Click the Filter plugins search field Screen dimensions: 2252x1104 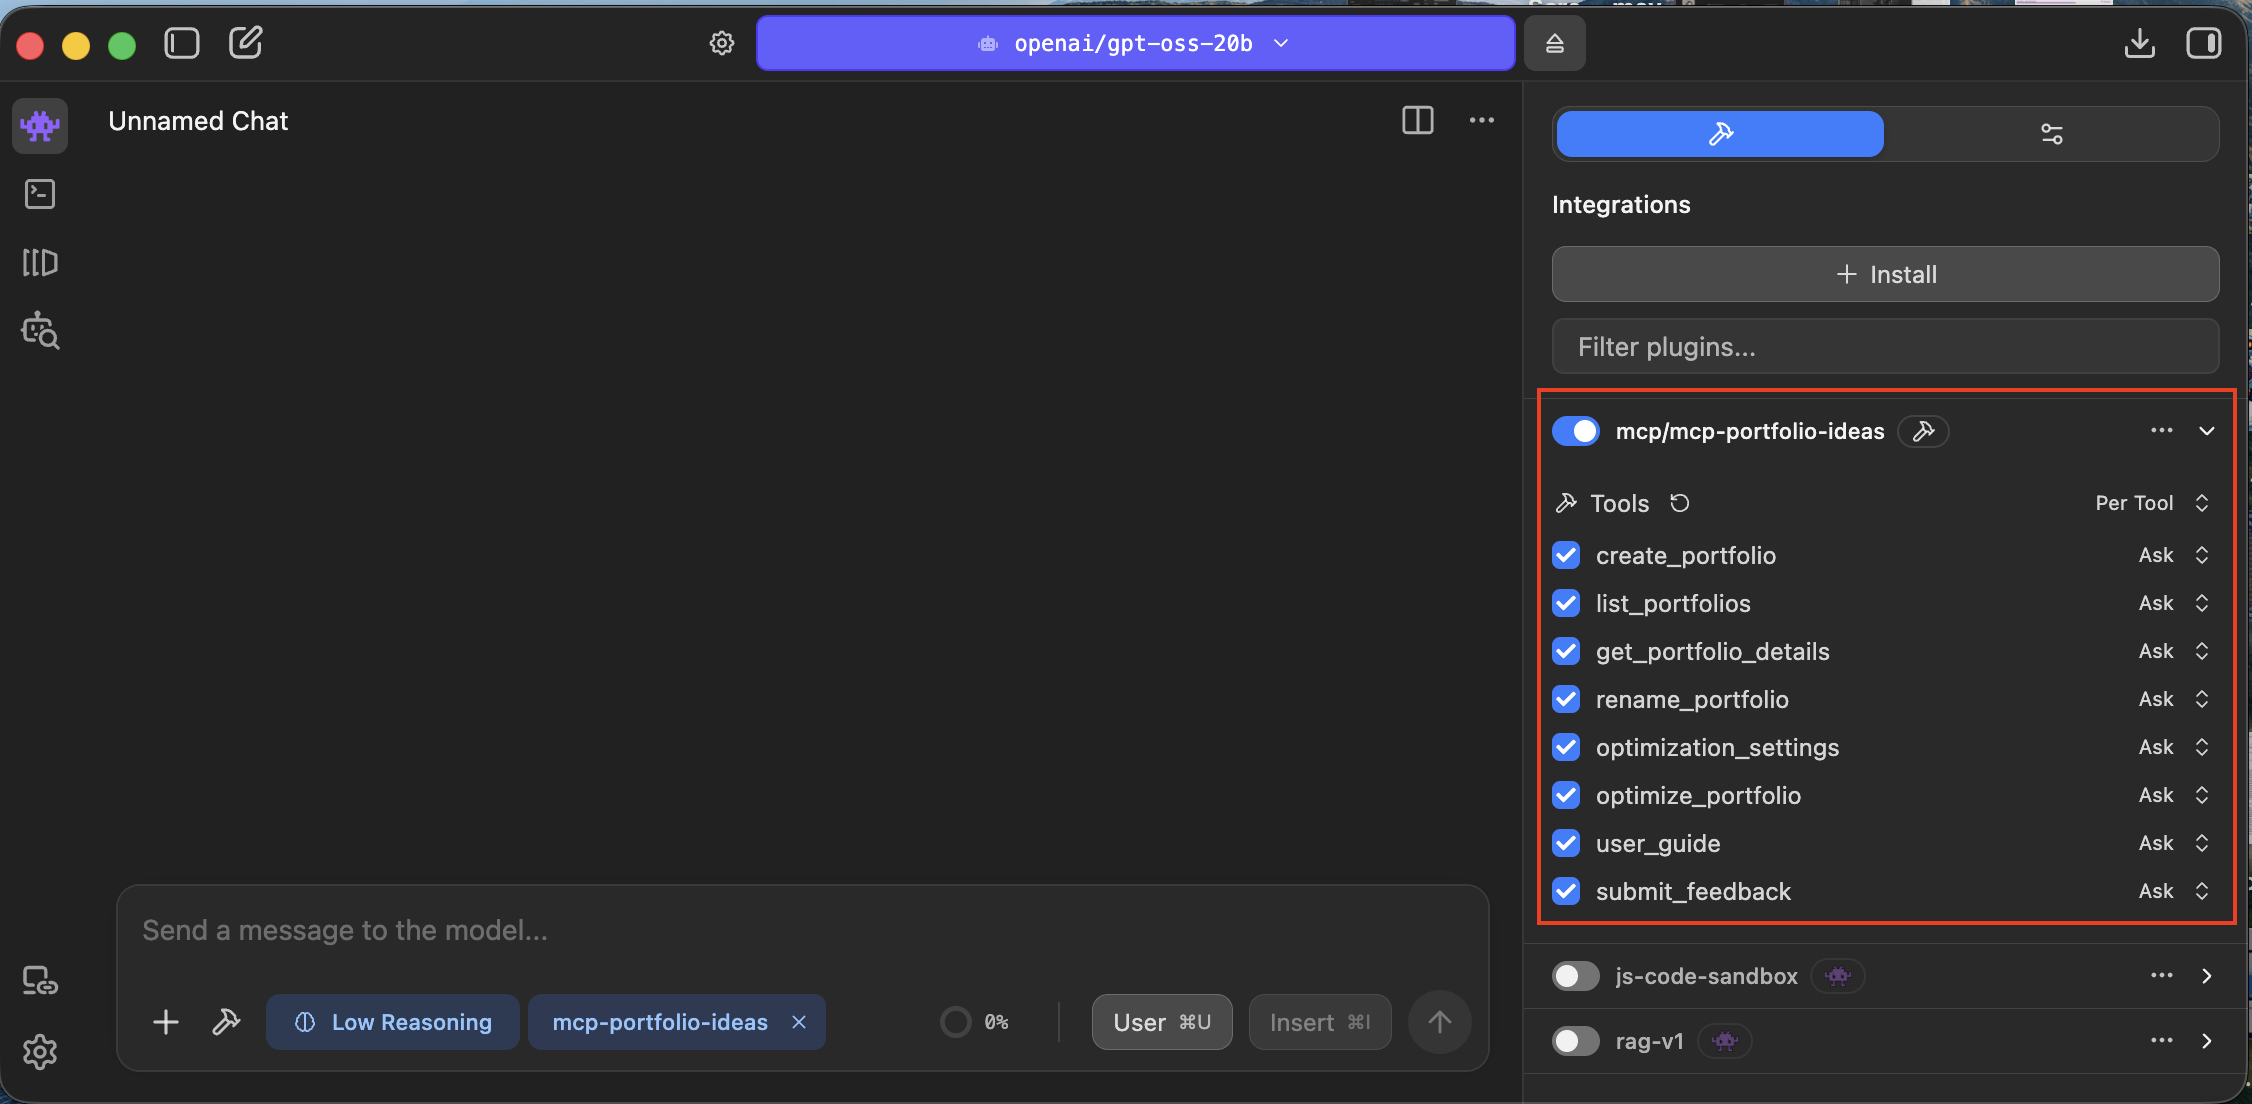coord(1886,347)
